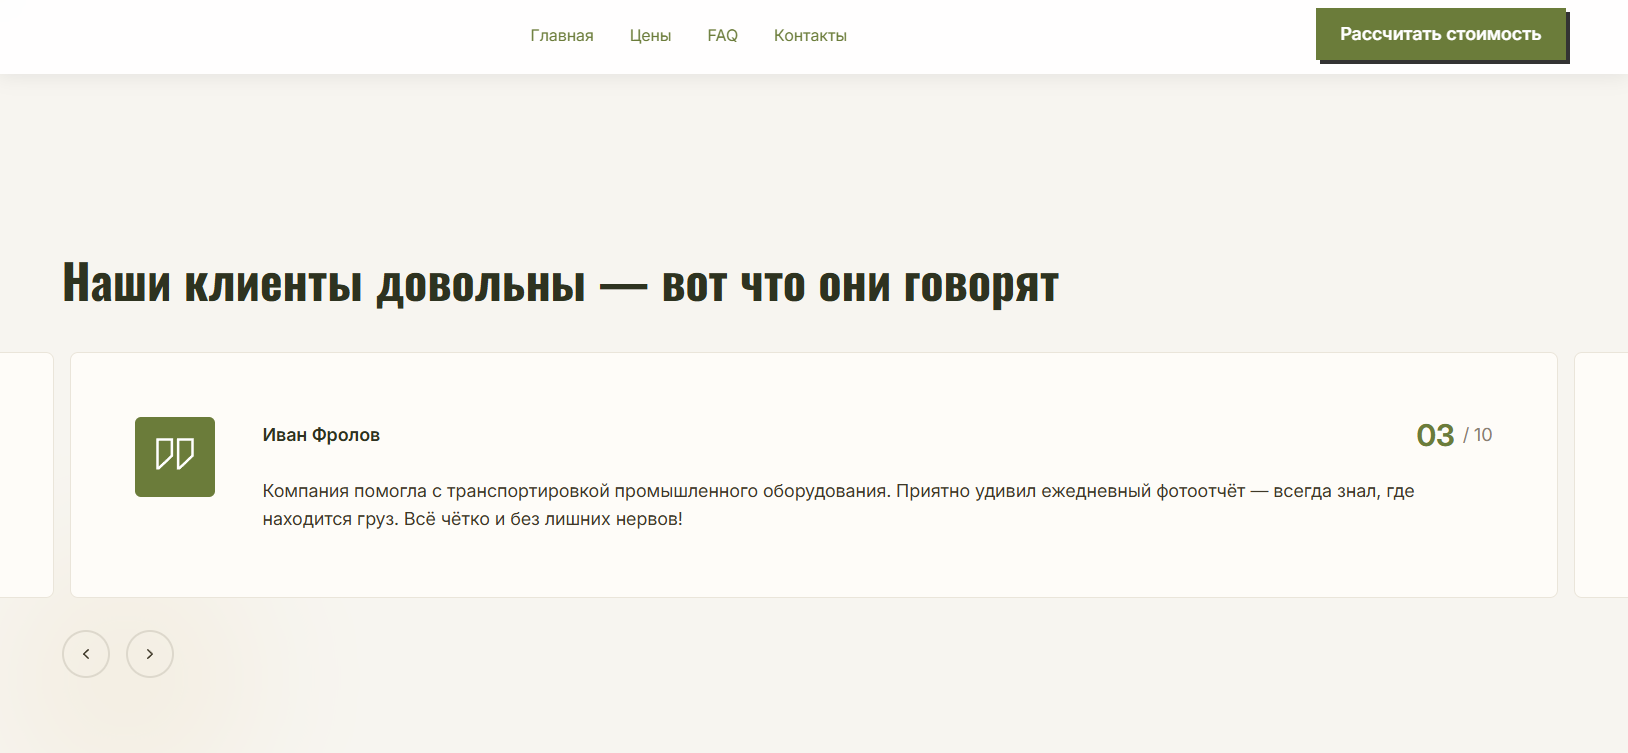The height and width of the screenshot is (753, 1628).
Task: Click the previous review arrow button
Action: [86, 654]
